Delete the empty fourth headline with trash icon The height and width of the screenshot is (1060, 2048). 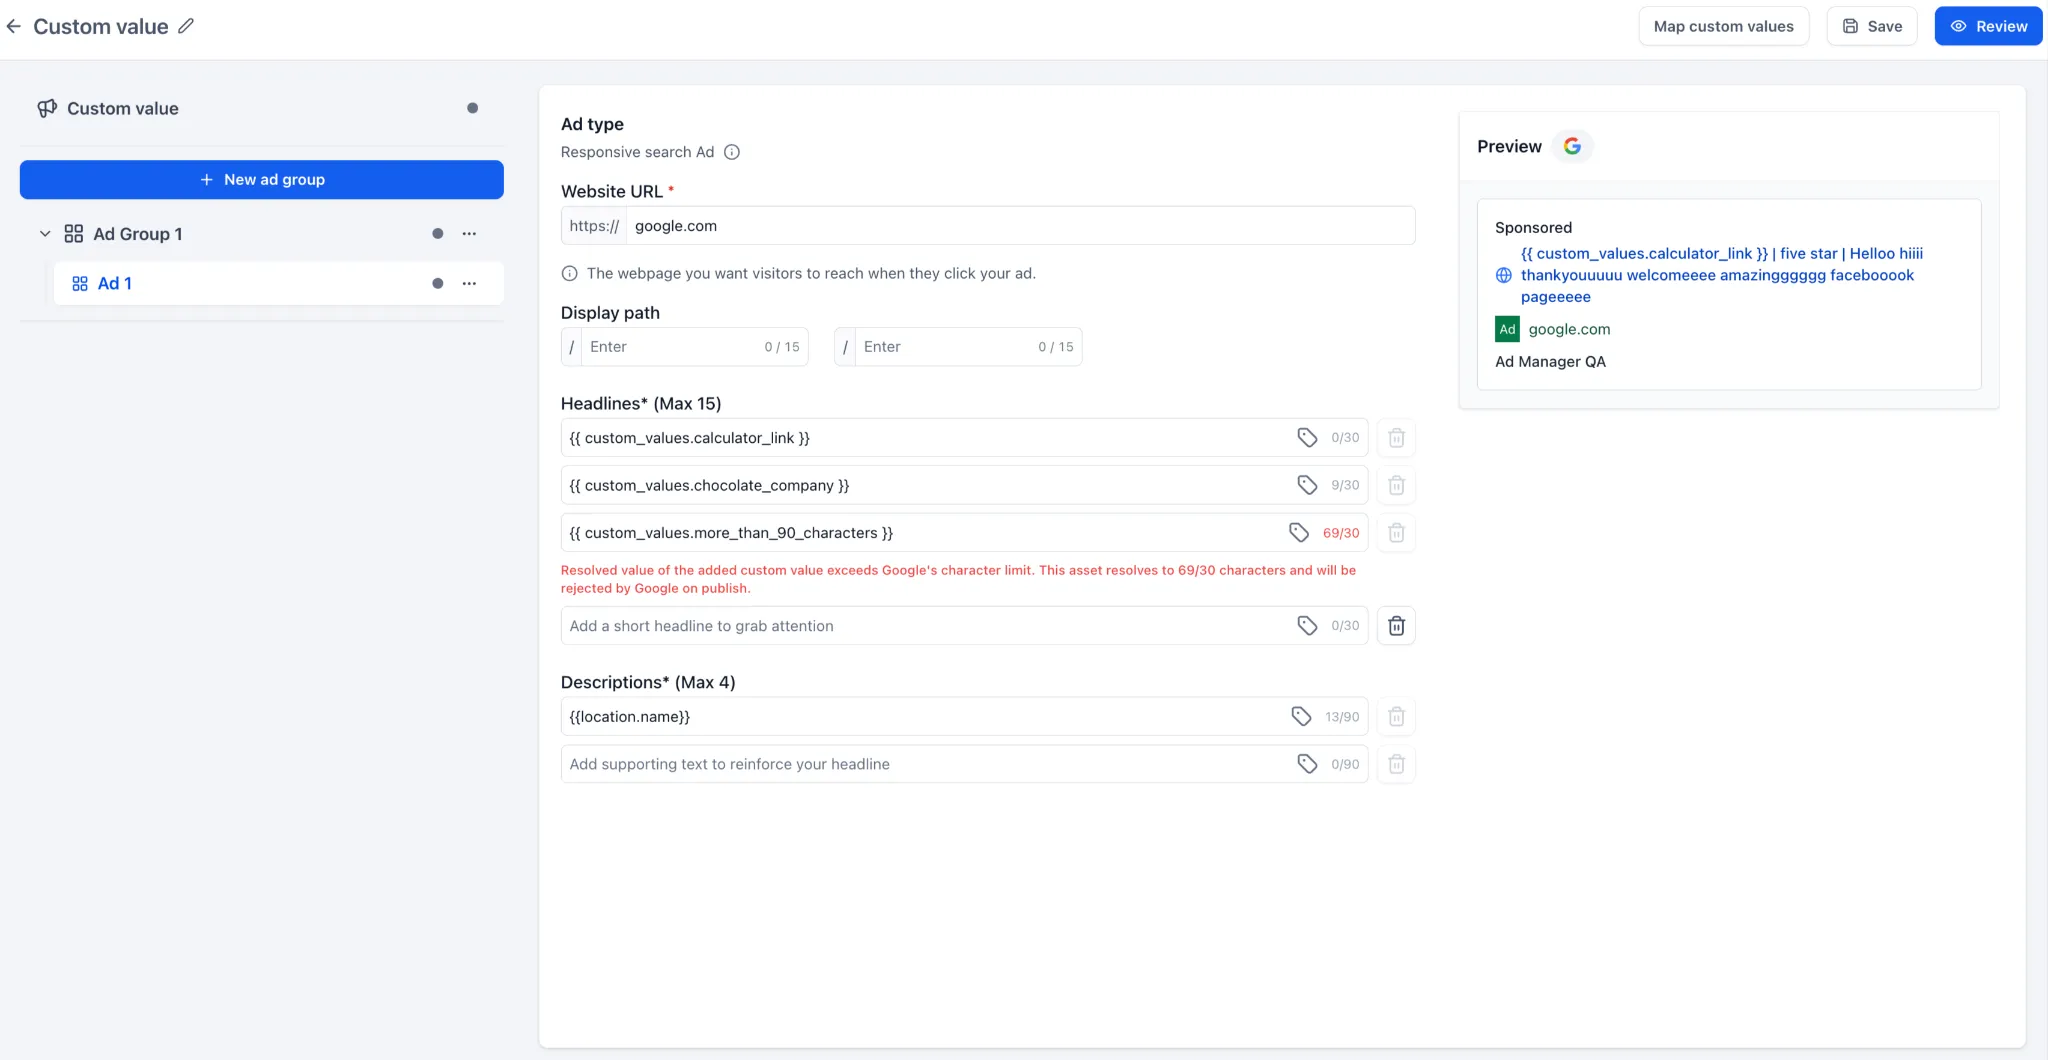pos(1396,626)
